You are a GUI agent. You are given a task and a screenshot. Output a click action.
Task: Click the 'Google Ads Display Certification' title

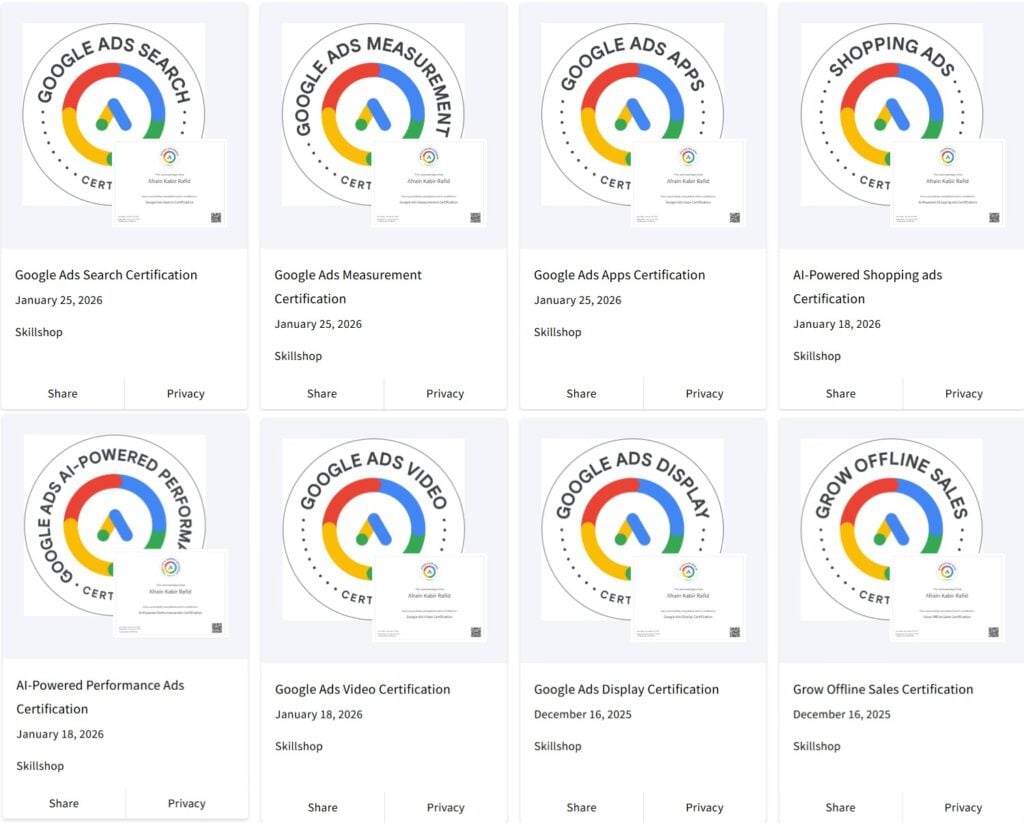click(x=626, y=689)
